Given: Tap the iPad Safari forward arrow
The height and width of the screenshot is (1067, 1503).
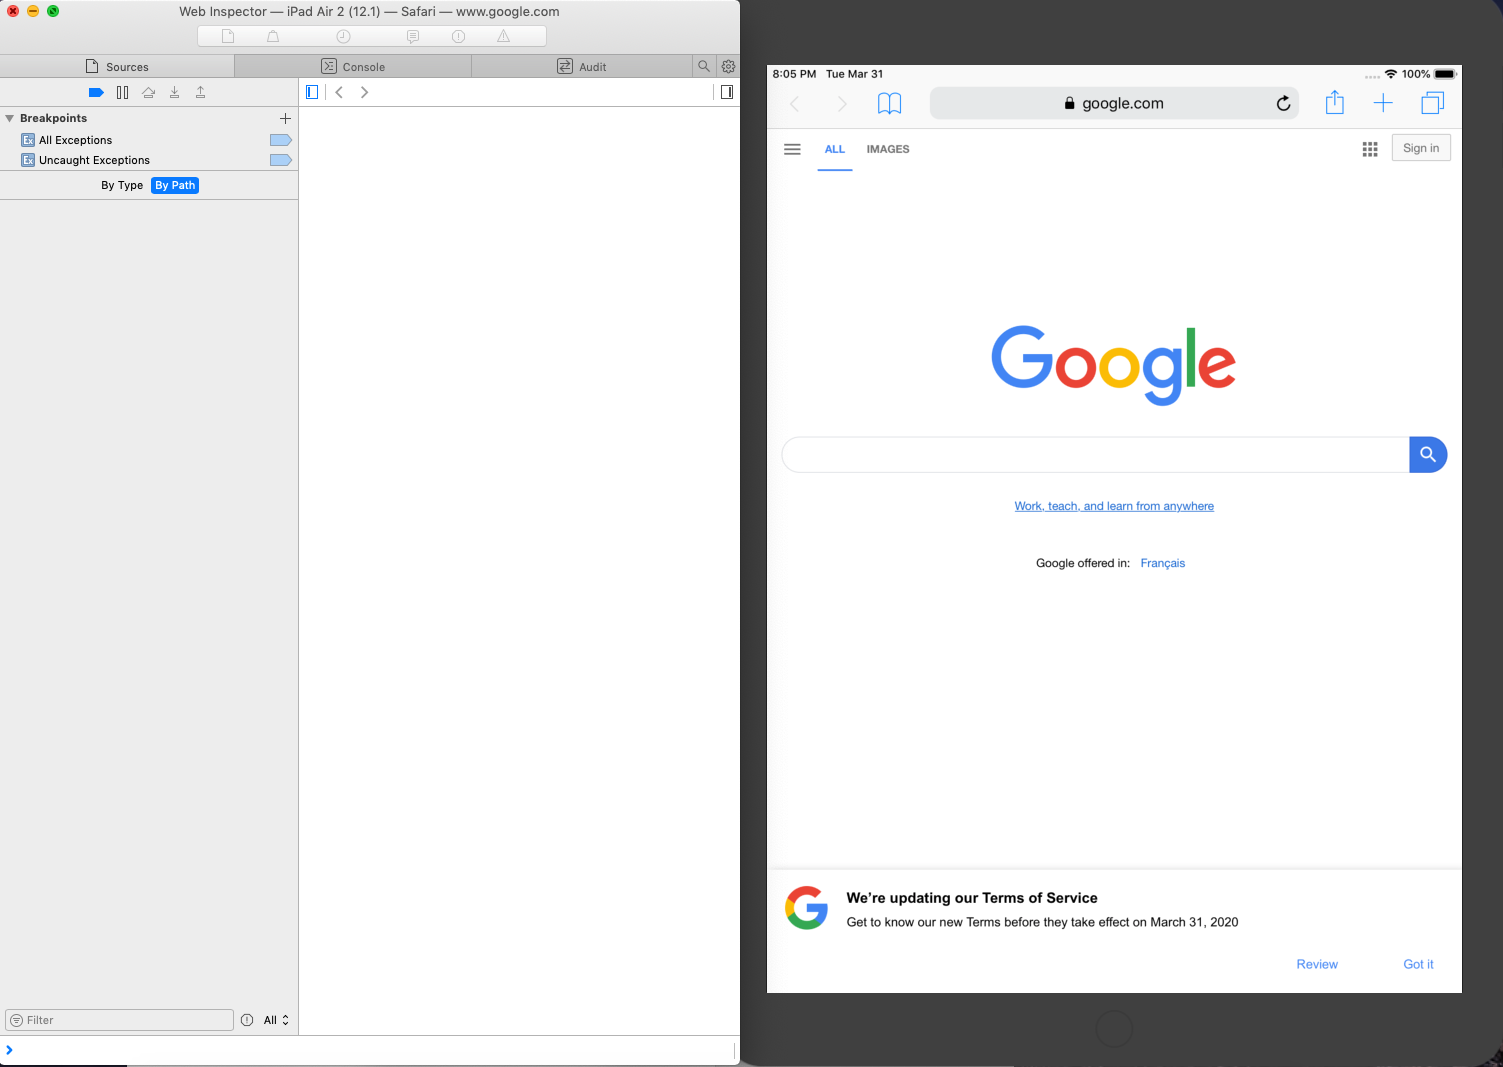Looking at the screenshot, I should (842, 103).
